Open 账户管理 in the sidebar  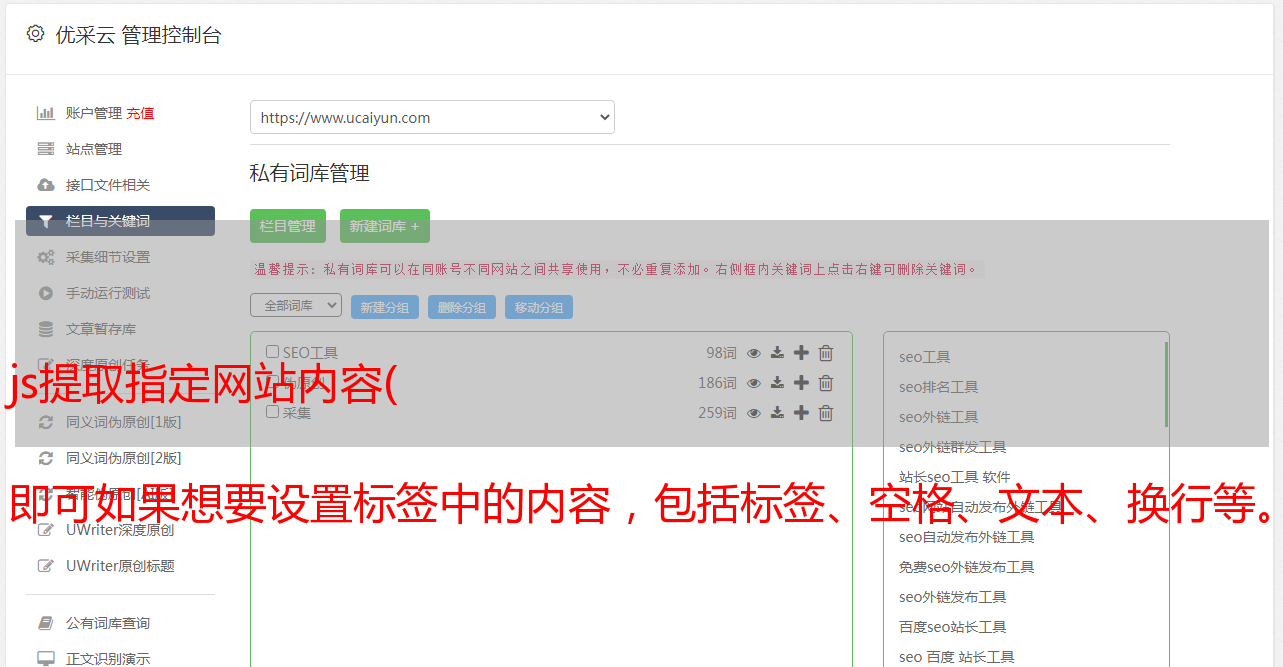point(94,113)
